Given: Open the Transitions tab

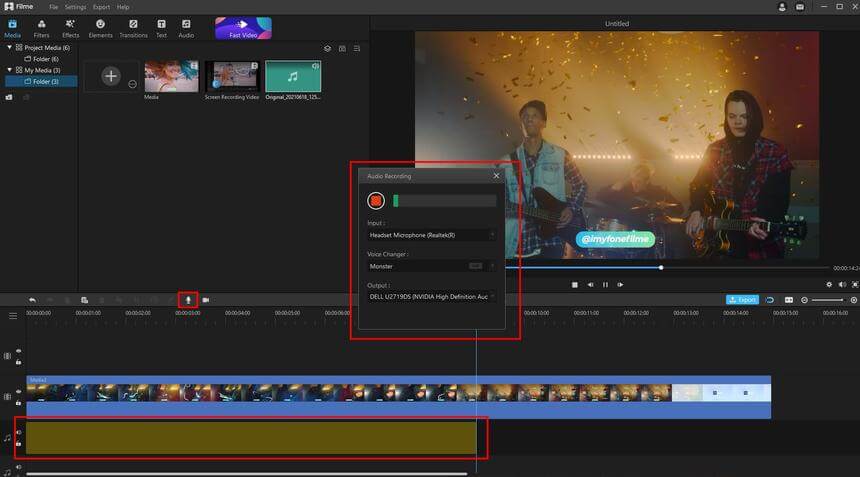Looking at the screenshot, I should coord(133,29).
